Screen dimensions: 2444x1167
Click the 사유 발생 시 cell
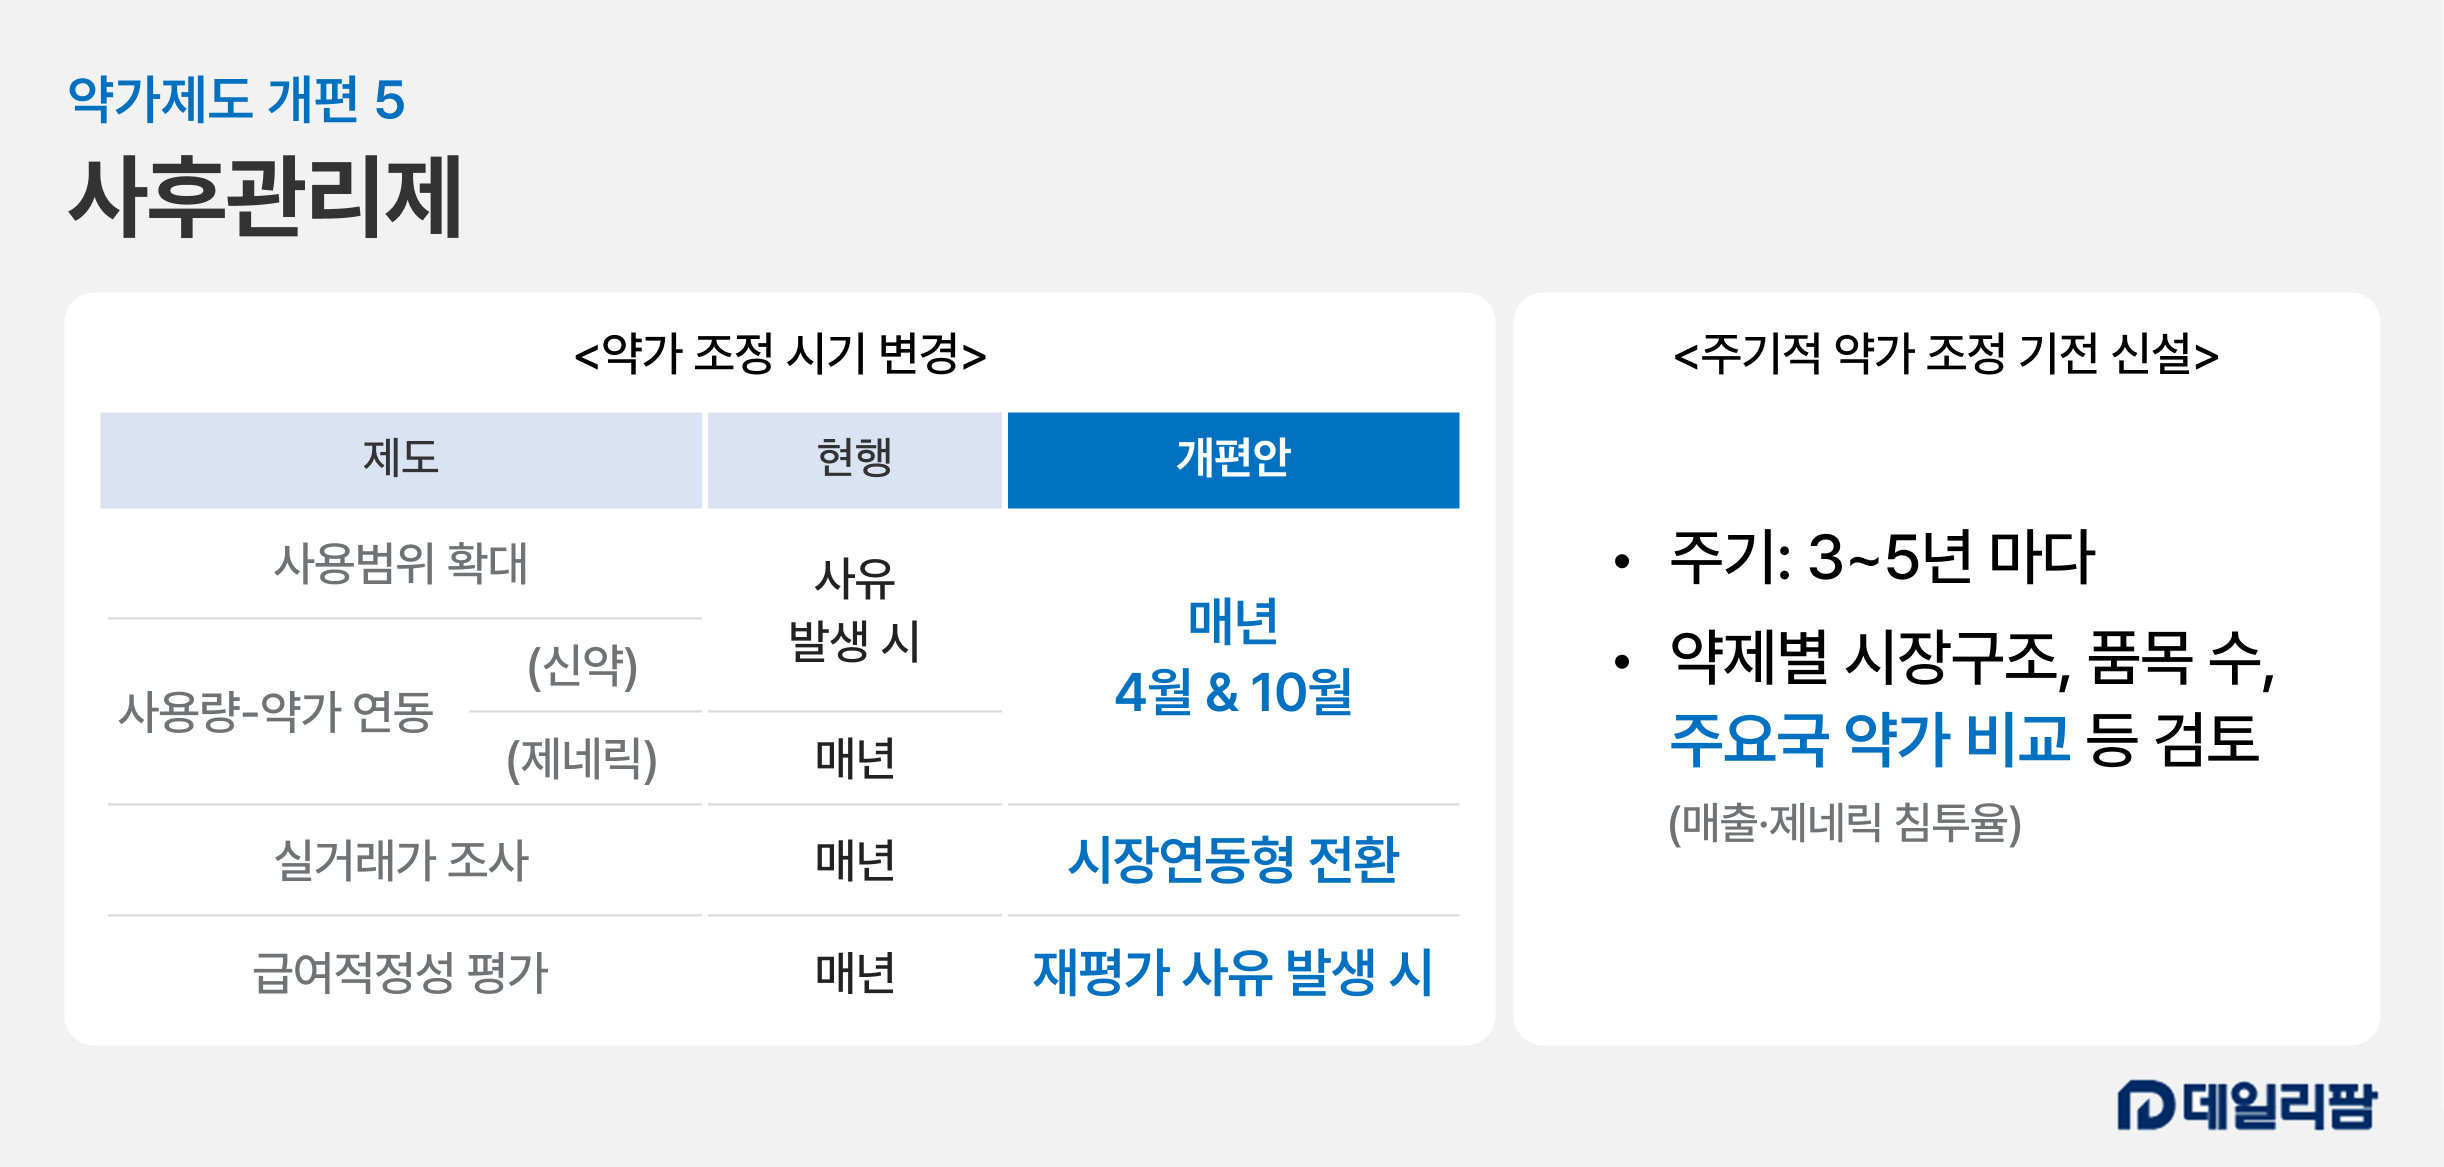point(854,609)
